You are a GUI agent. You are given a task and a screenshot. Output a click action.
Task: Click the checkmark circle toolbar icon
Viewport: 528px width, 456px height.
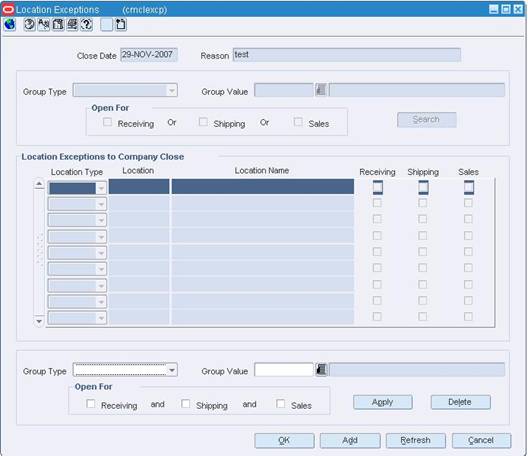[x=30, y=25]
